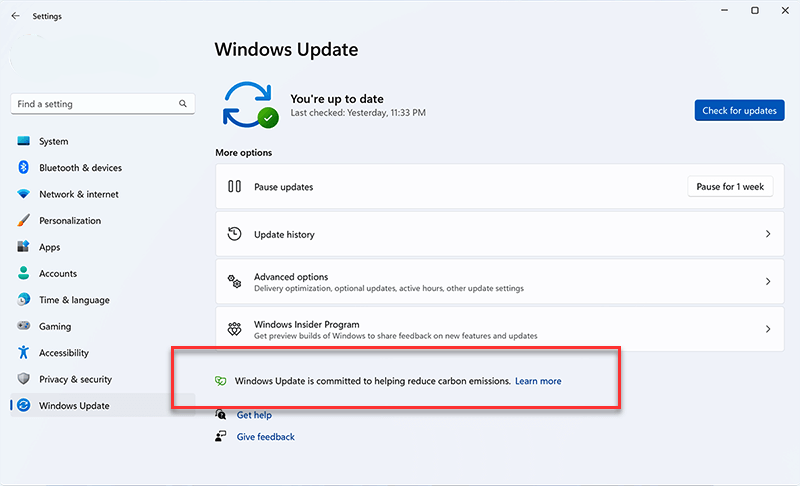
Task: Click the Windows Insider Program row title
Action: click(x=307, y=324)
